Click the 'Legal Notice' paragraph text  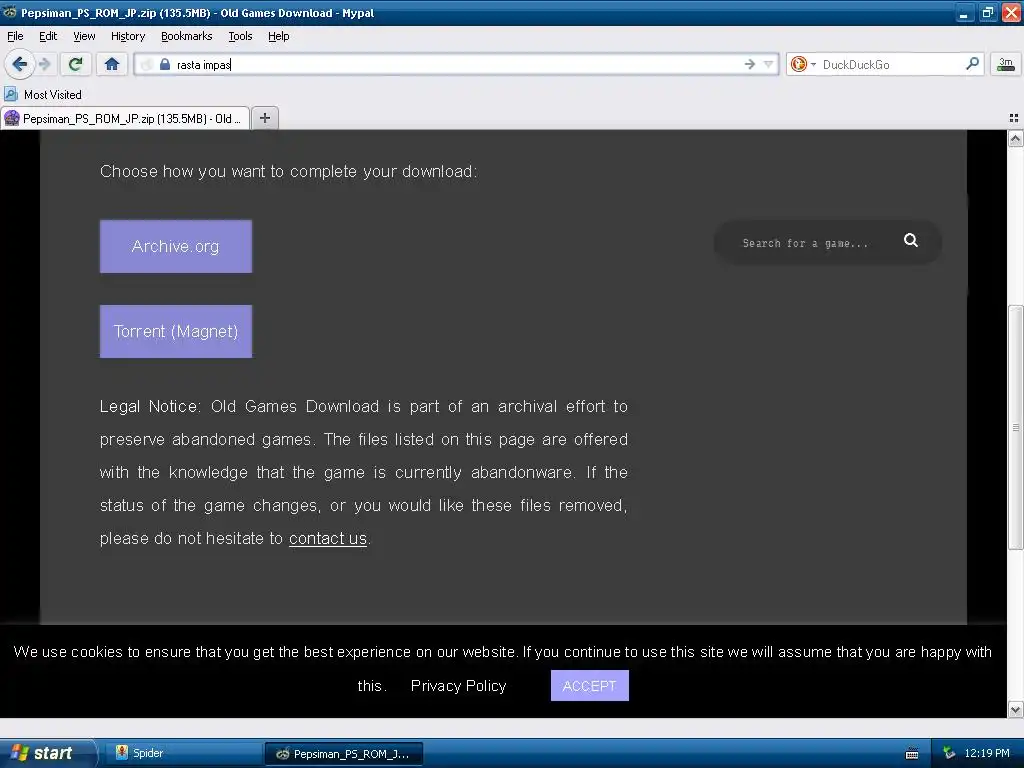[x=363, y=472]
